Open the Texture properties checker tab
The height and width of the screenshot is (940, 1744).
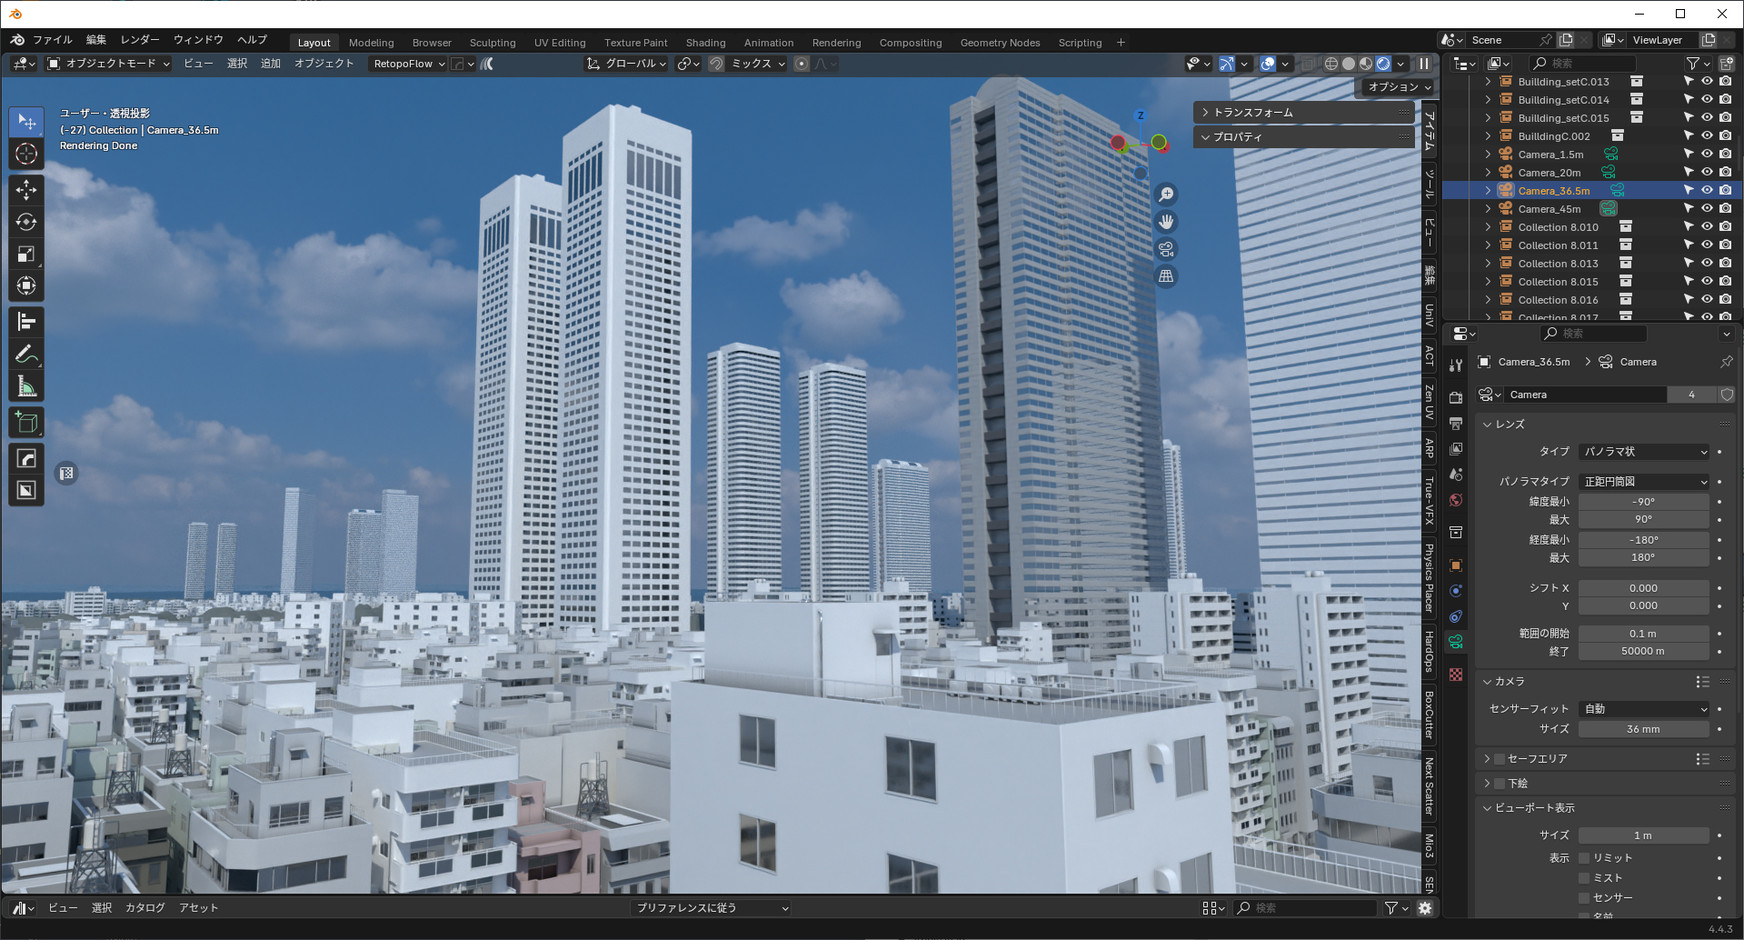(1456, 675)
